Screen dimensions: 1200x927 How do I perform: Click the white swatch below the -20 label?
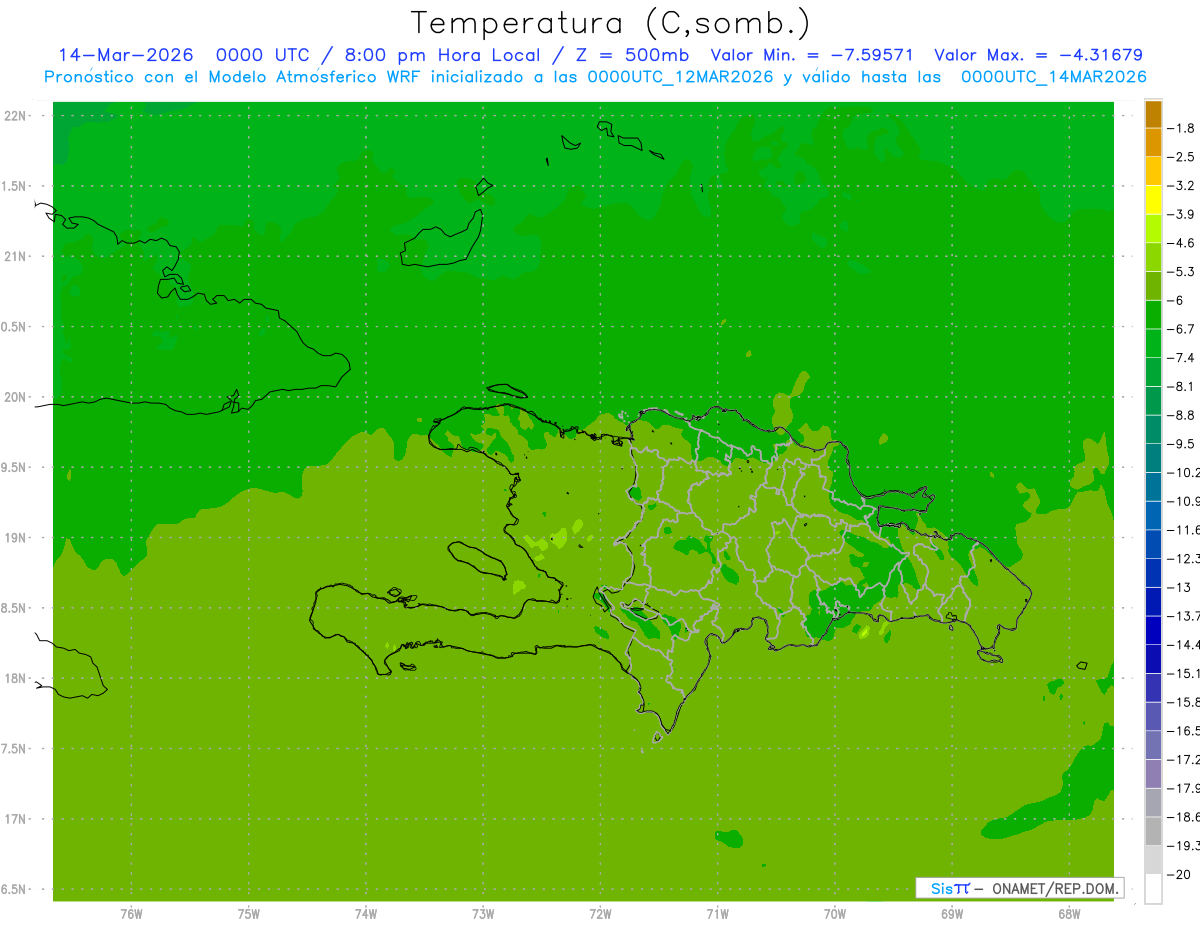(x=1153, y=888)
